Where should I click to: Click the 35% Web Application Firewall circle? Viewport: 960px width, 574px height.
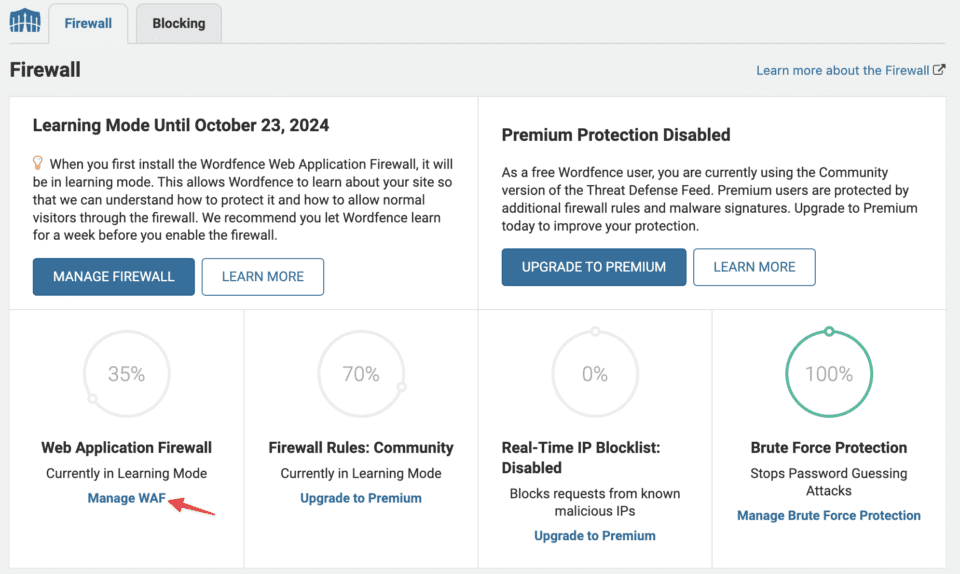[x=127, y=374]
